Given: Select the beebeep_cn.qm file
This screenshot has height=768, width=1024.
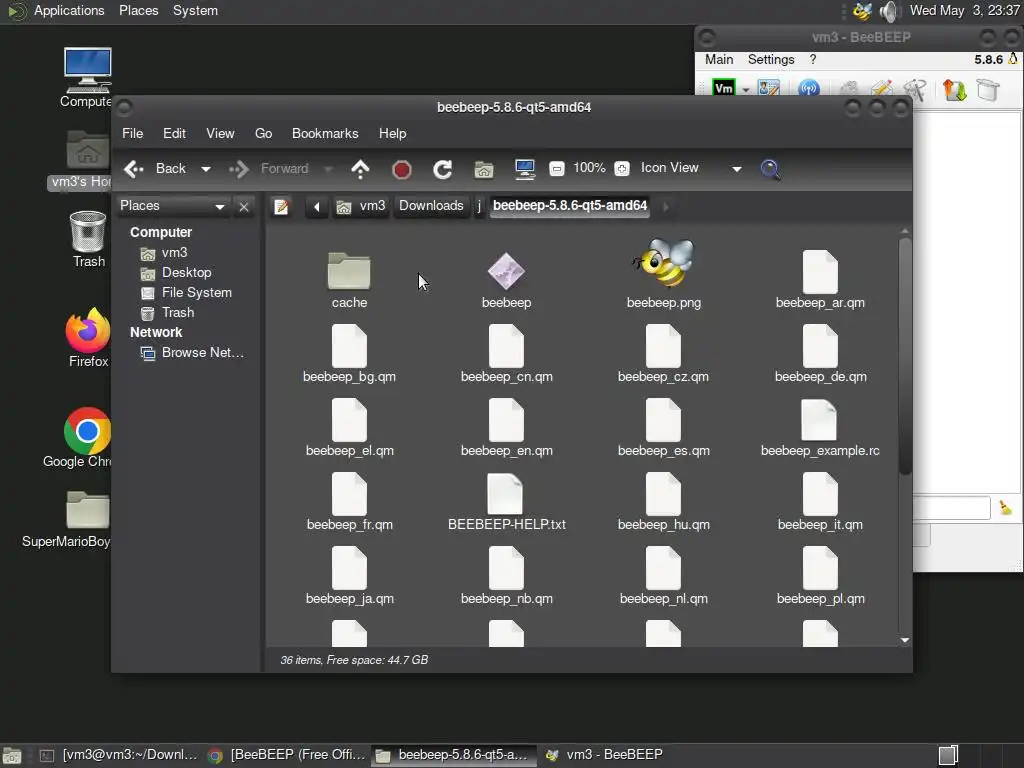Looking at the screenshot, I should [x=506, y=355].
